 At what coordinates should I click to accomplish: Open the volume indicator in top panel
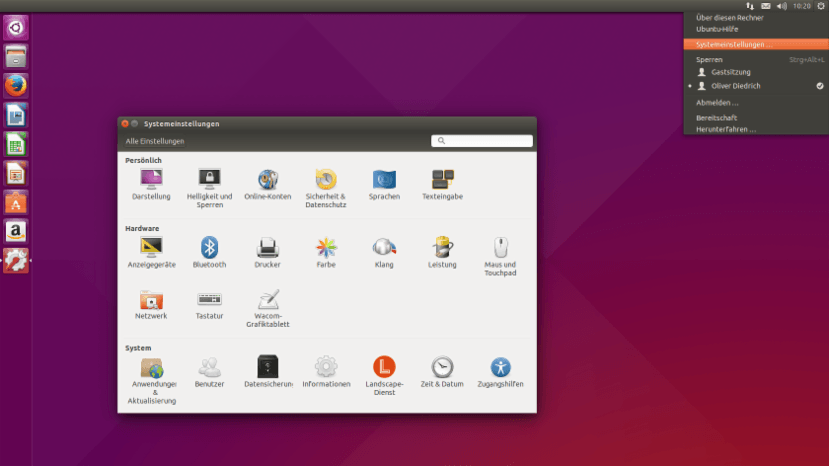pyautogui.click(x=781, y=6)
